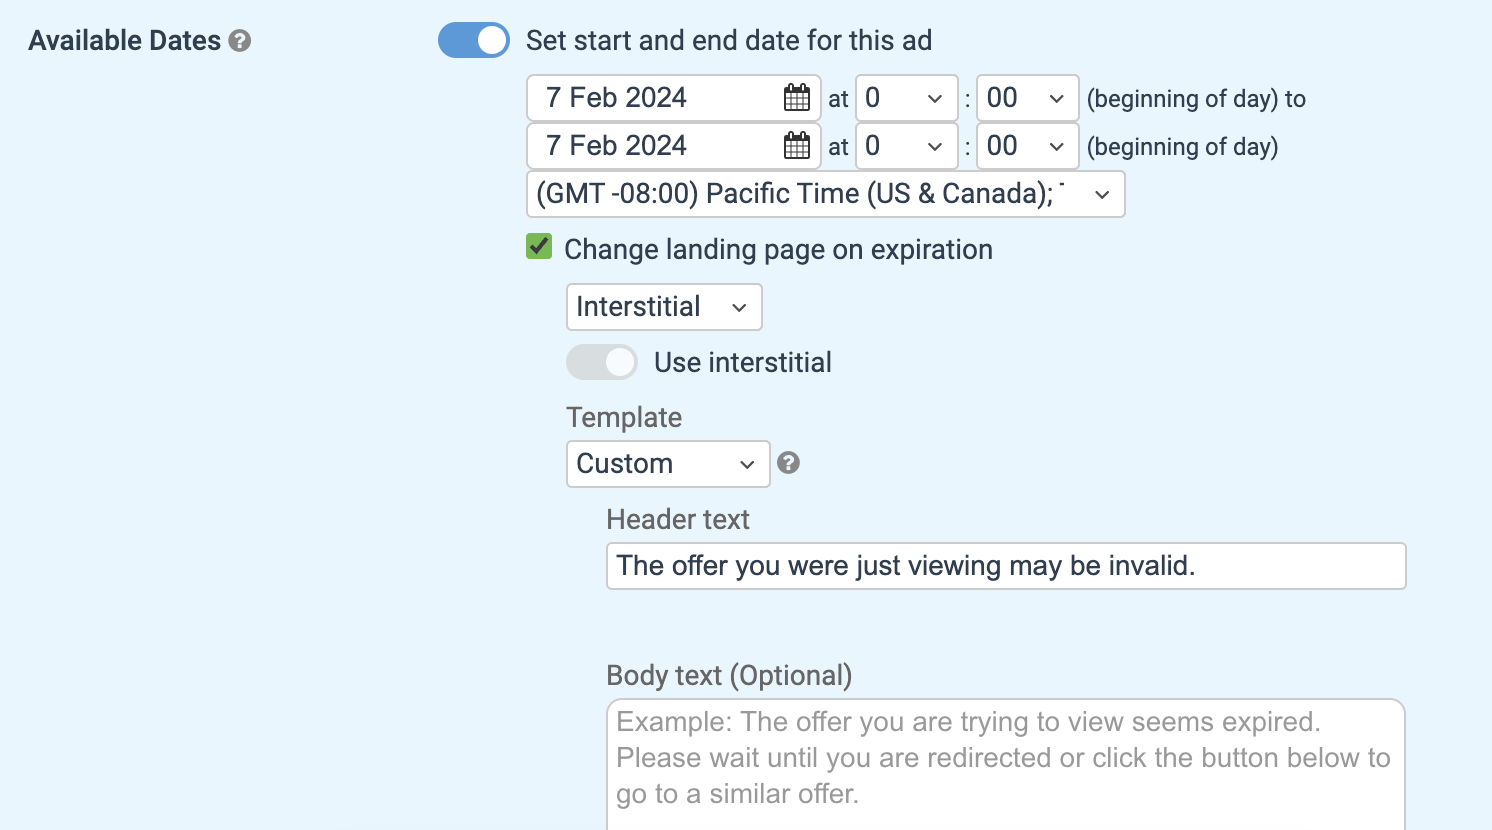Open the calendar picker for end date
1492x830 pixels.
[797, 146]
